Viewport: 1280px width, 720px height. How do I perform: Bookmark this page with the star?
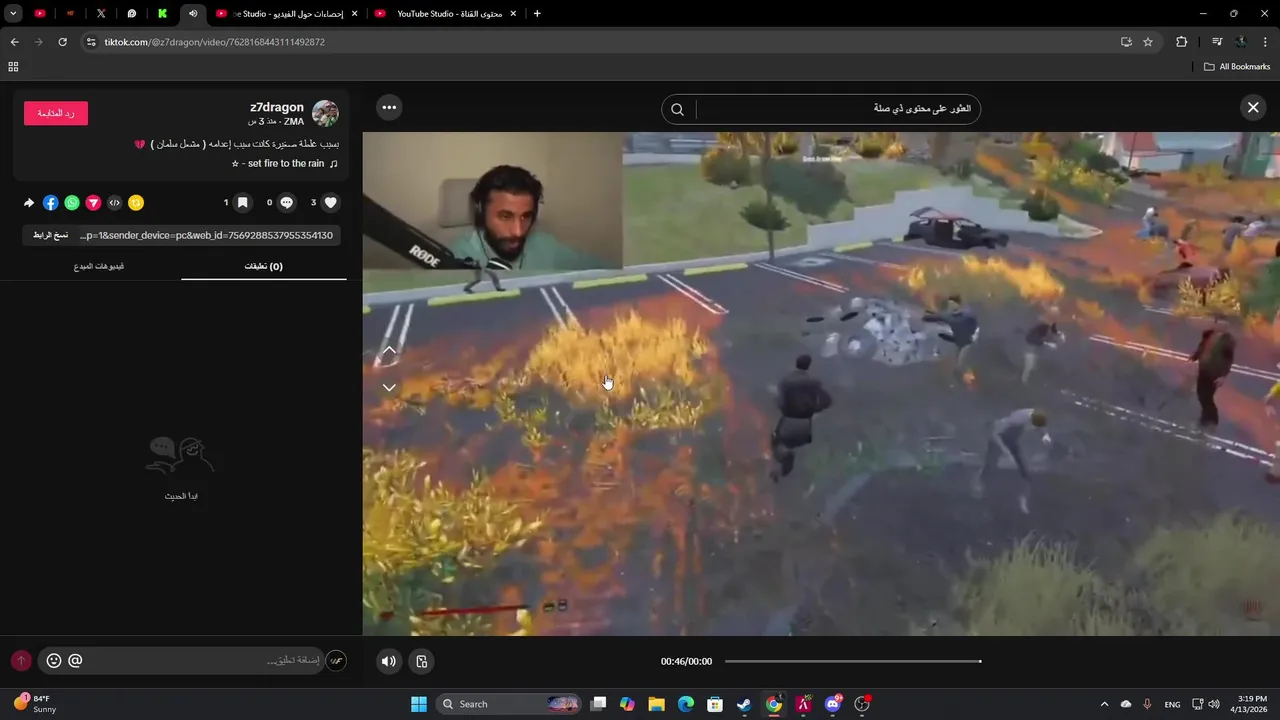pyautogui.click(x=1148, y=42)
